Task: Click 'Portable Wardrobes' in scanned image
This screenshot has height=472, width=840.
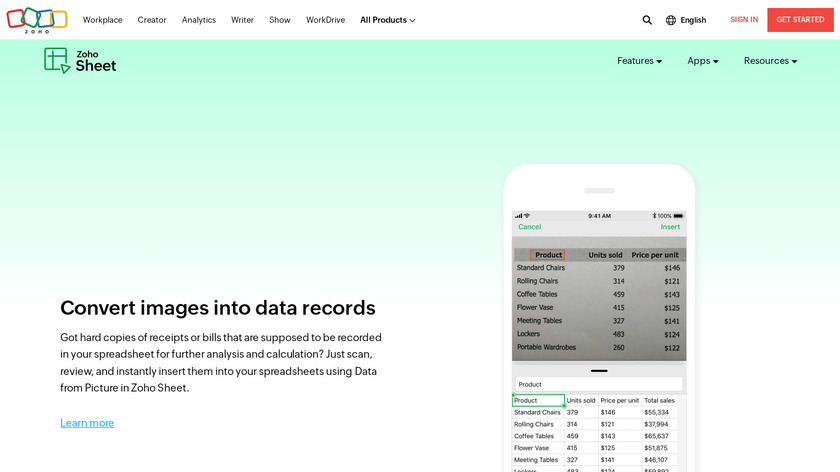Action: coord(546,347)
